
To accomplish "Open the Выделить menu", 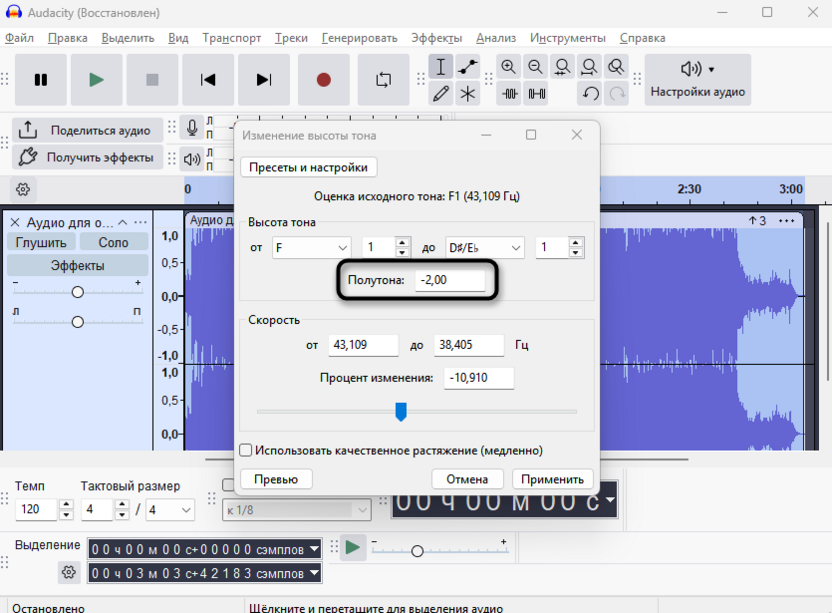I will coord(128,38).
